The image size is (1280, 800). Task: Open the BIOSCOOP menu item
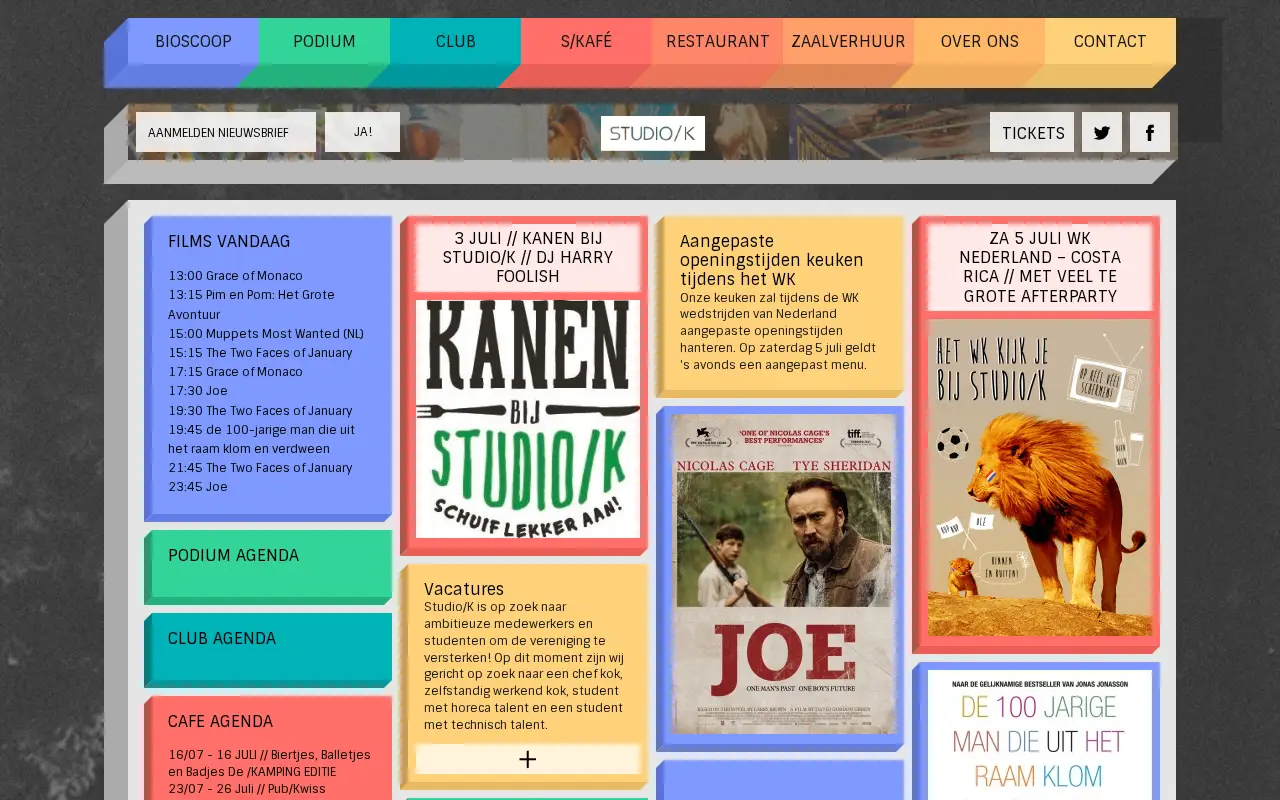(193, 41)
